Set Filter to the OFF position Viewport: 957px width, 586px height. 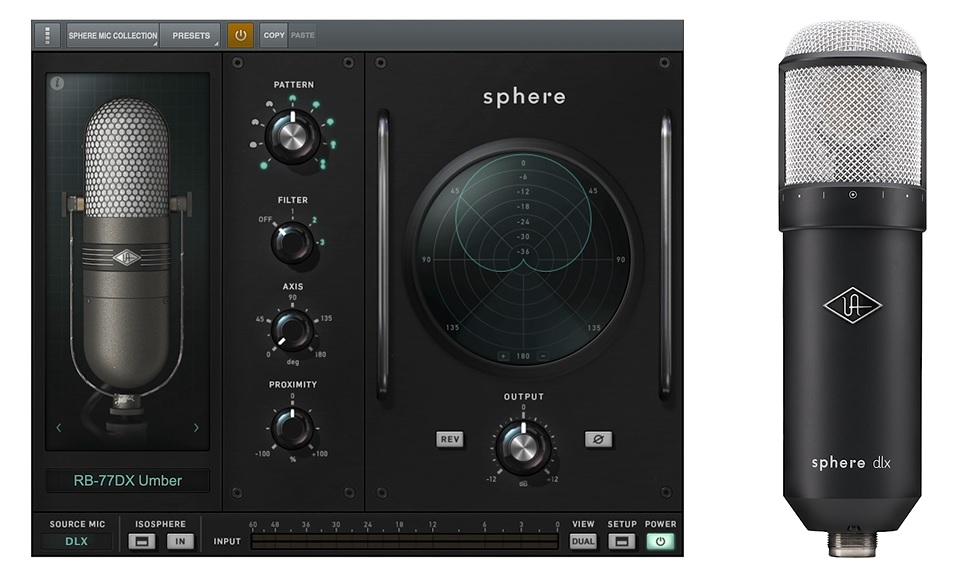[265, 220]
